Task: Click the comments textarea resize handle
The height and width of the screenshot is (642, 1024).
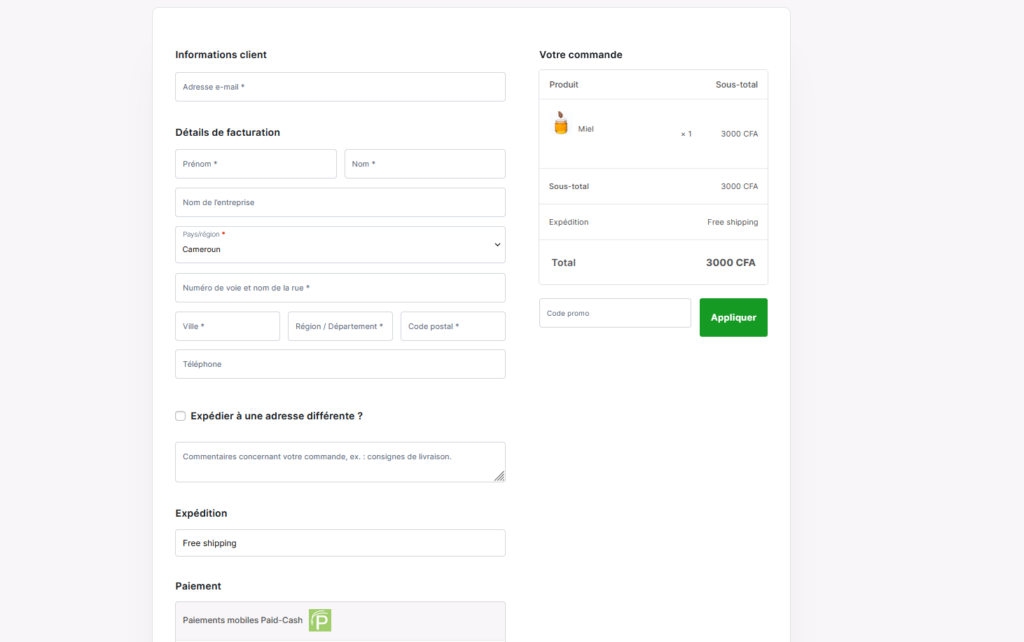Action: (499, 476)
